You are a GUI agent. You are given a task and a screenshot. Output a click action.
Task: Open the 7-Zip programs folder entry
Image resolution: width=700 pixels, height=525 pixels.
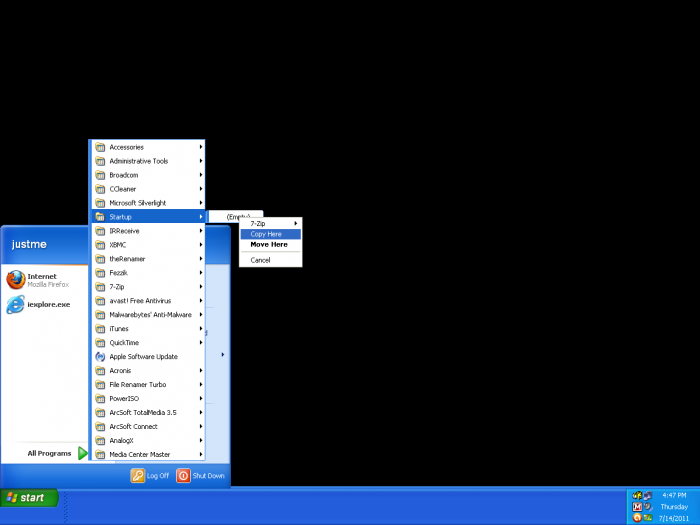click(x=148, y=287)
